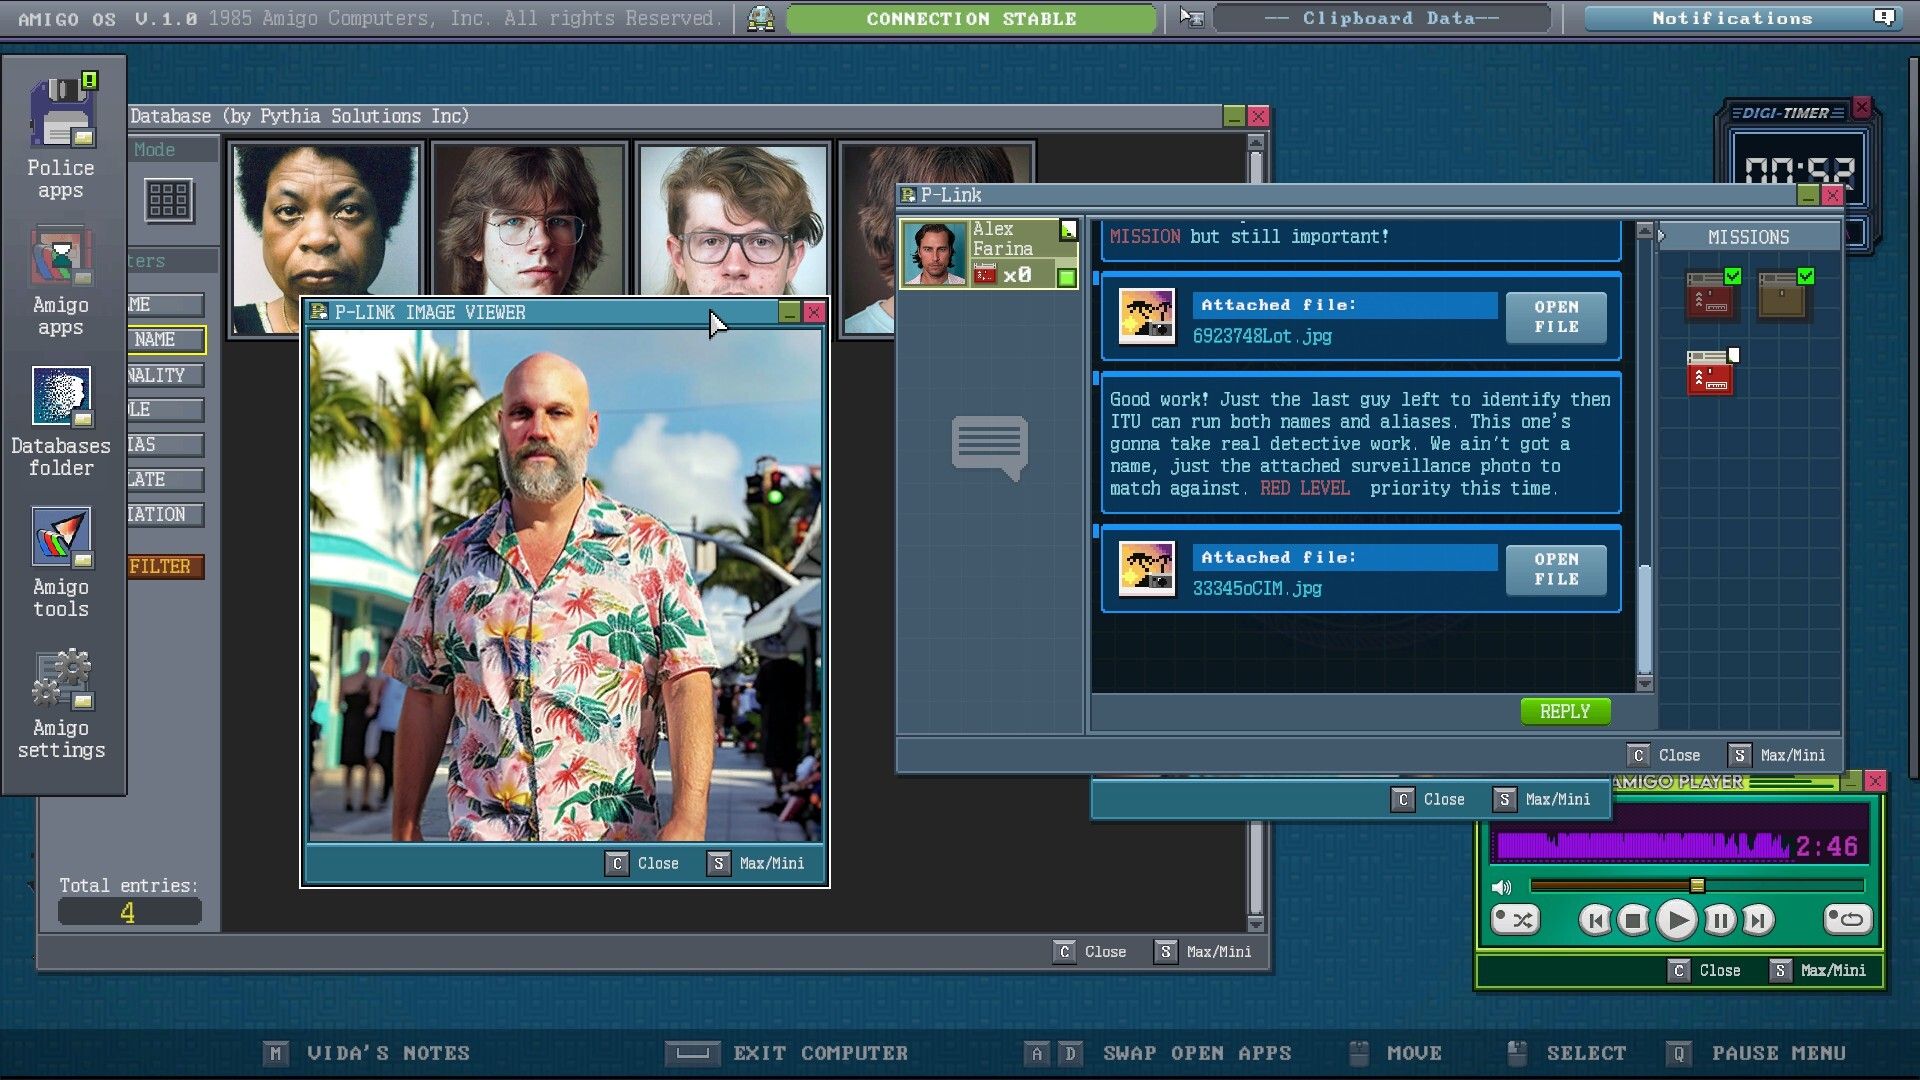Skip to previous track in Amigo Player
Screen dimensions: 1920x1080
pos(1595,920)
